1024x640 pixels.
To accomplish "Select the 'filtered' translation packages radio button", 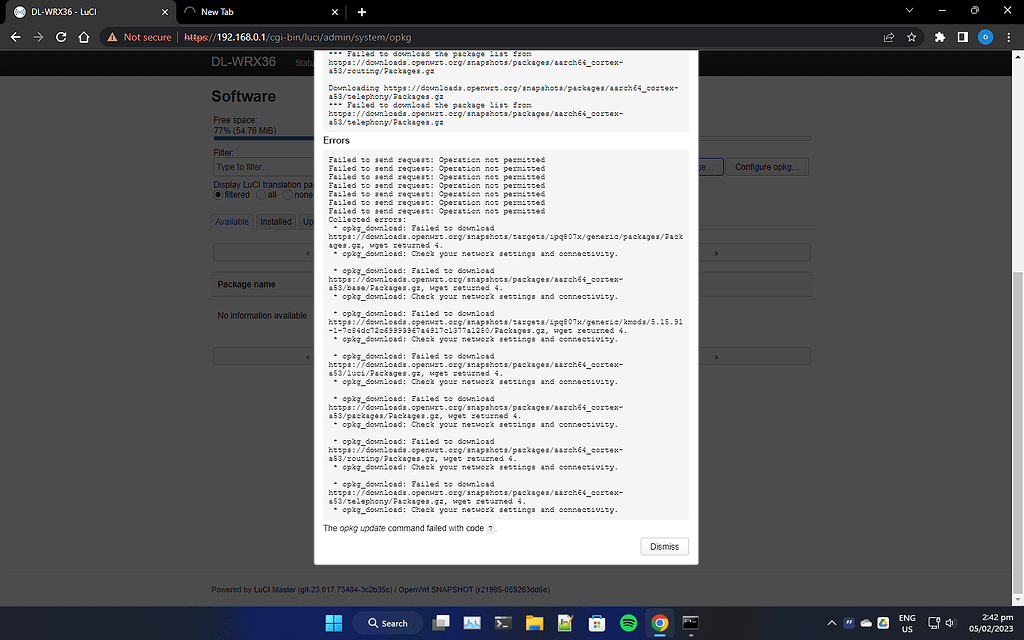I will click(219, 195).
